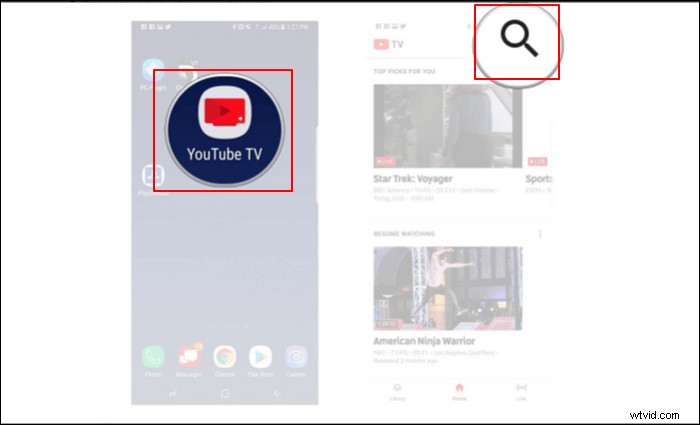Launch the Phone app in the dock
This screenshot has height=425, width=700.
153,357
